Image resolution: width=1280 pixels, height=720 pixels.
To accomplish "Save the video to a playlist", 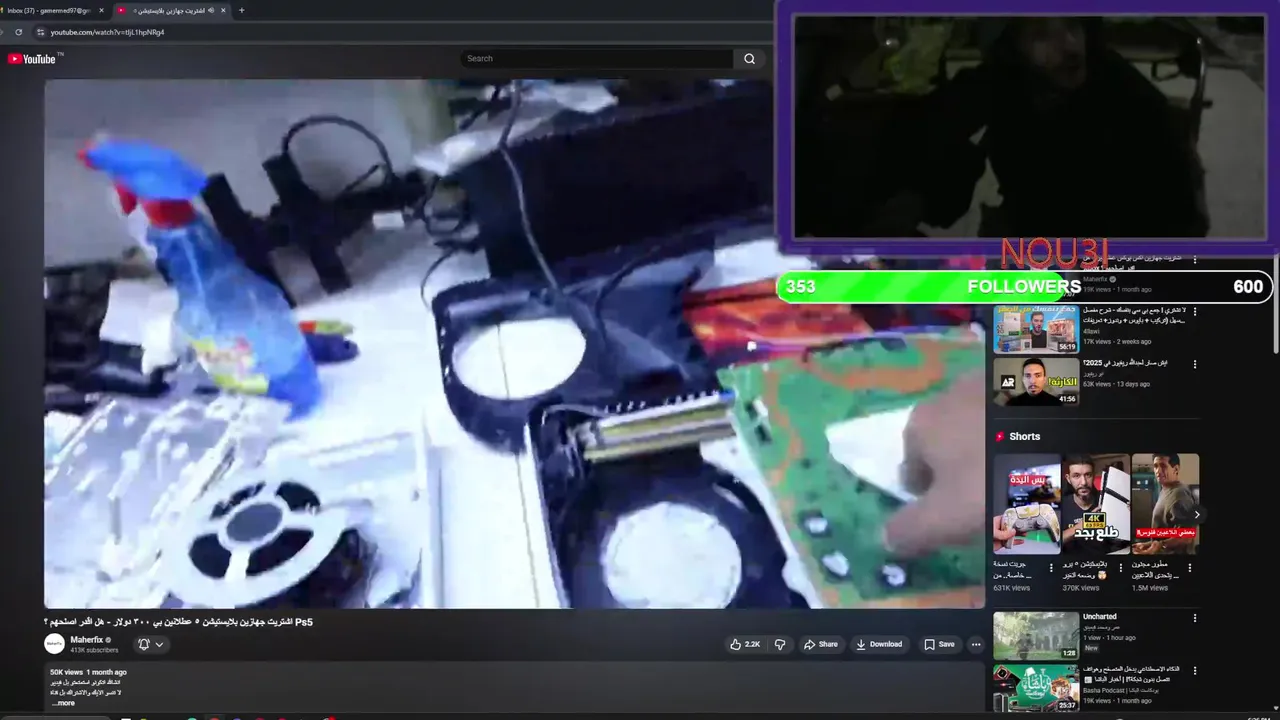I will (939, 644).
